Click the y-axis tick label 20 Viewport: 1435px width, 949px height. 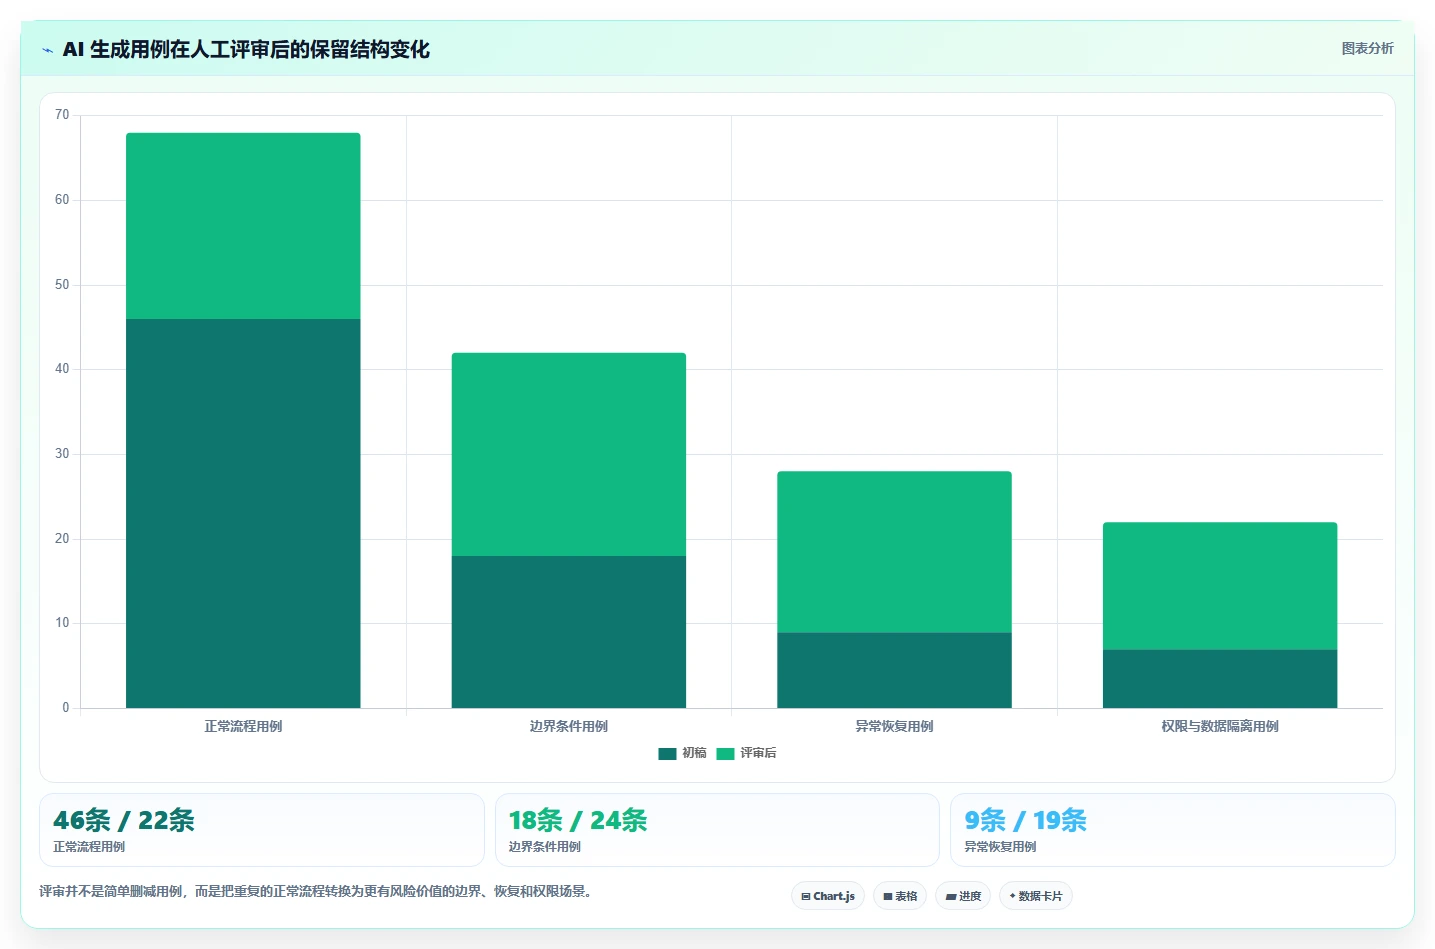pos(62,539)
